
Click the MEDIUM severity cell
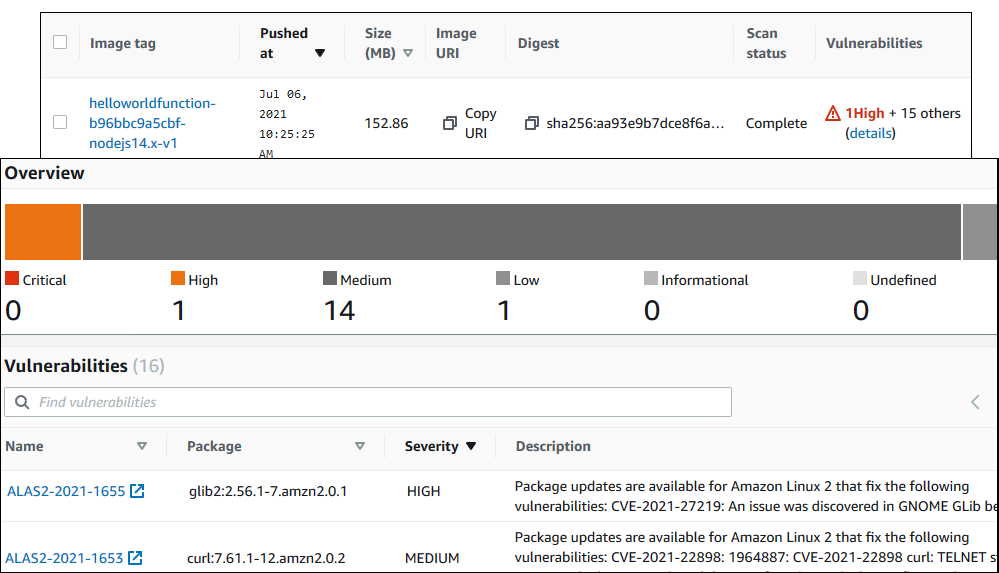tap(432, 558)
